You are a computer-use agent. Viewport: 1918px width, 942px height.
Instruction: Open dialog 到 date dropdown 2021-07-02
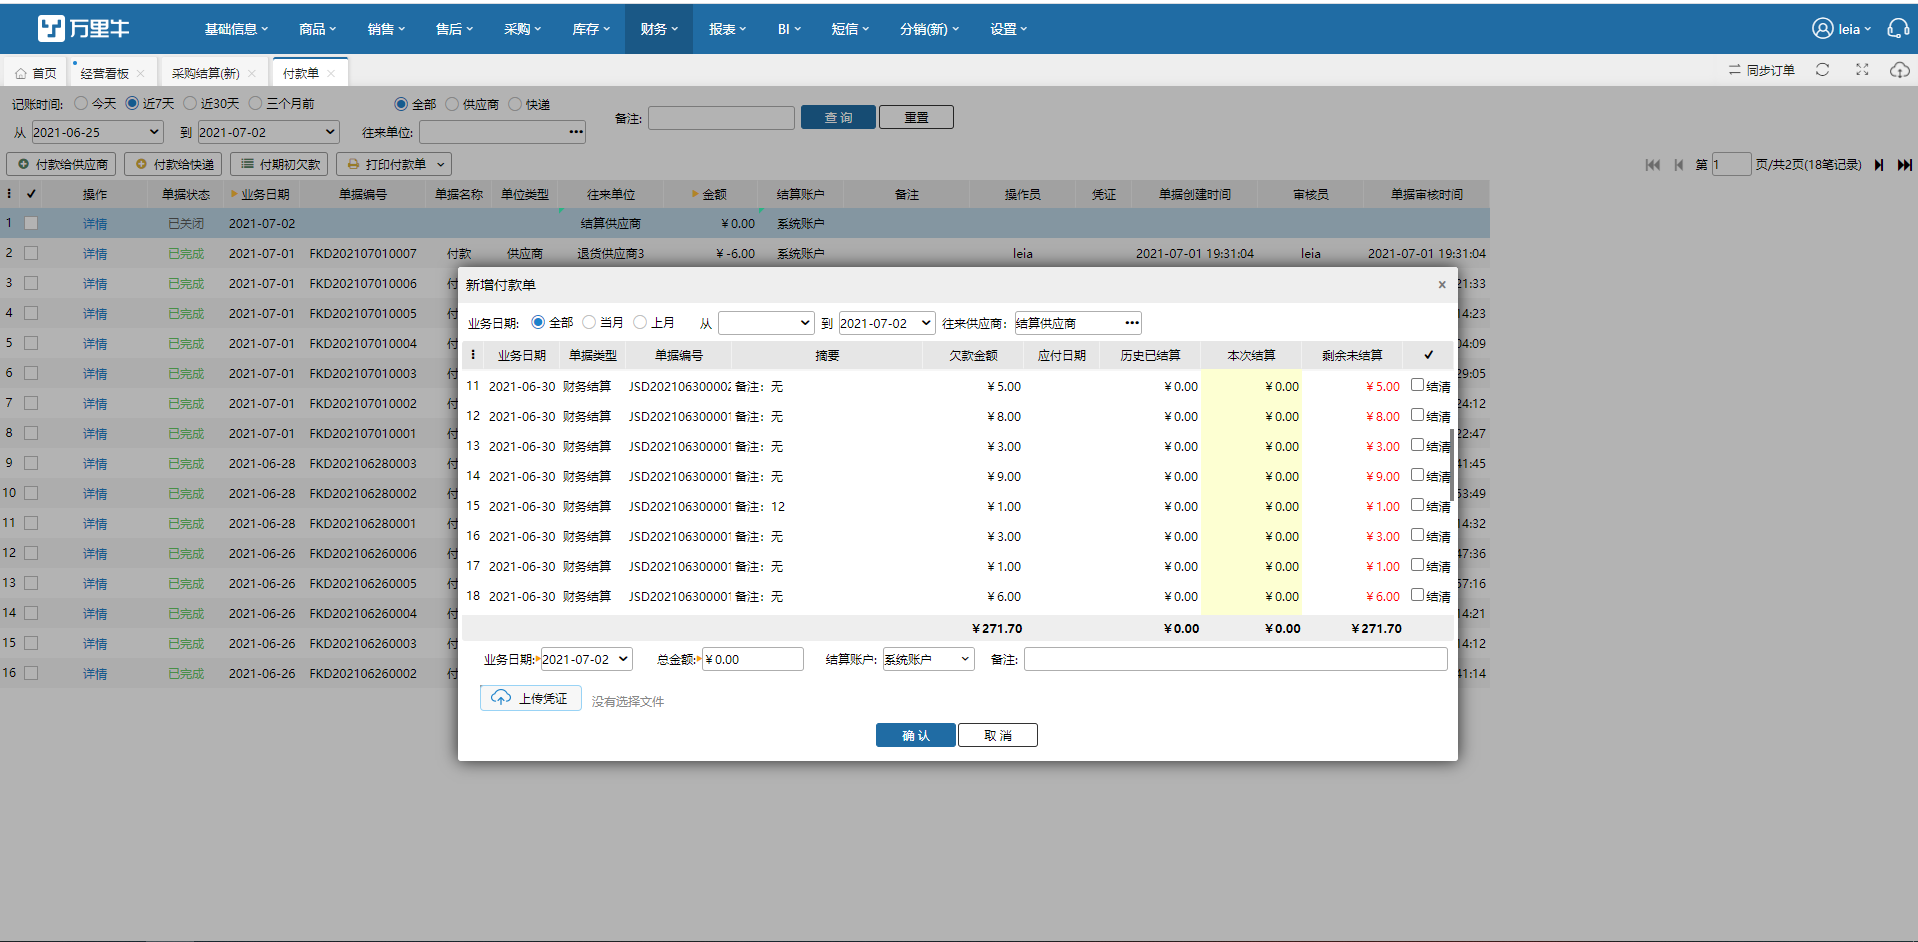pyautogui.click(x=926, y=323)
